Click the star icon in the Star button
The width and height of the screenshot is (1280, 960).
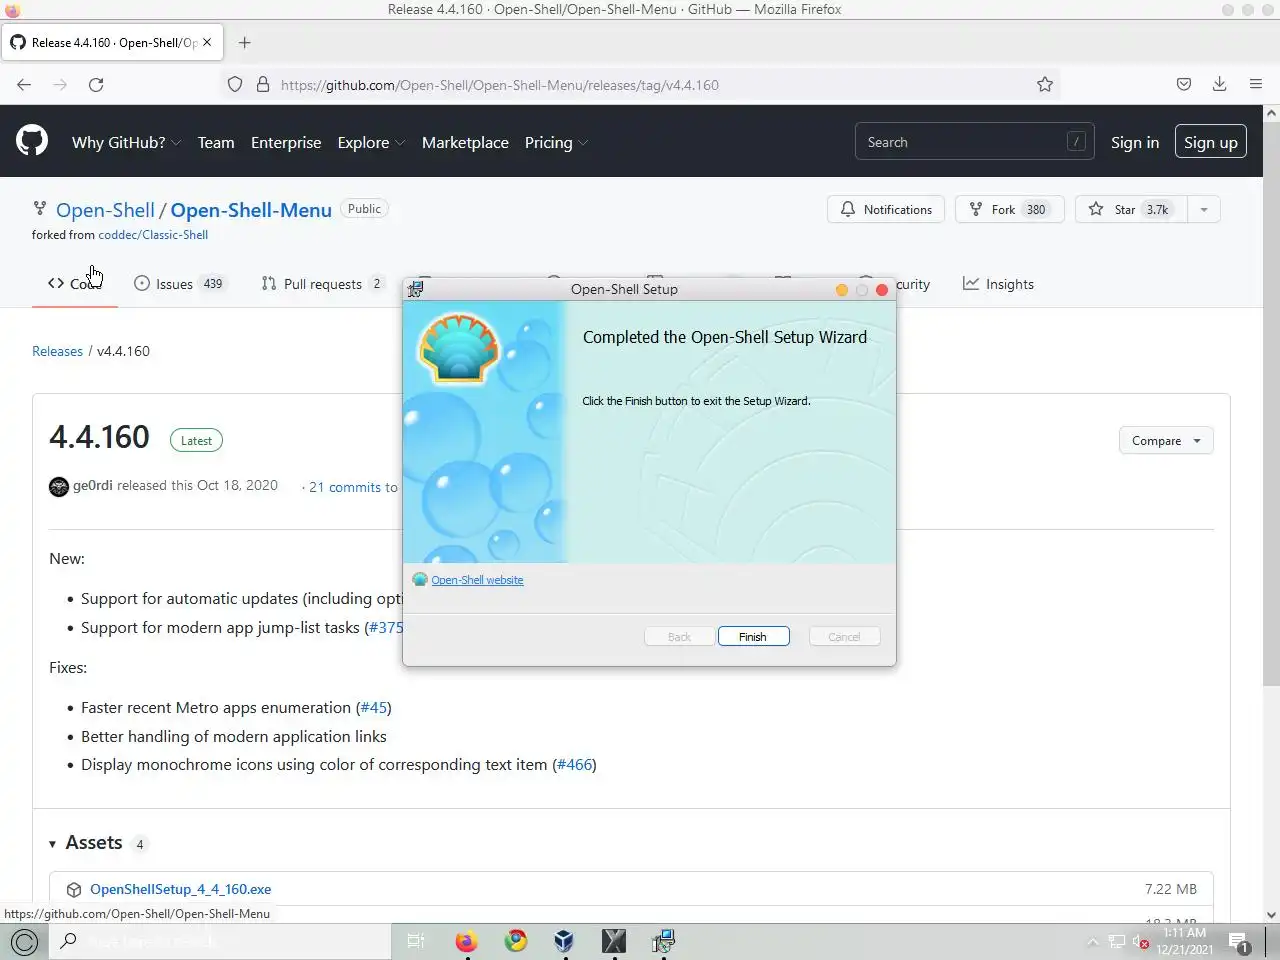tap(1096, 209)
